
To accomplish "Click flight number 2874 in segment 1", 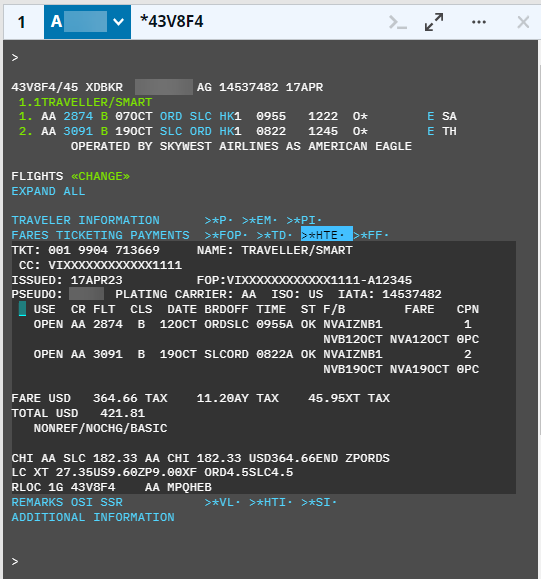I will [x=78, y=117].
